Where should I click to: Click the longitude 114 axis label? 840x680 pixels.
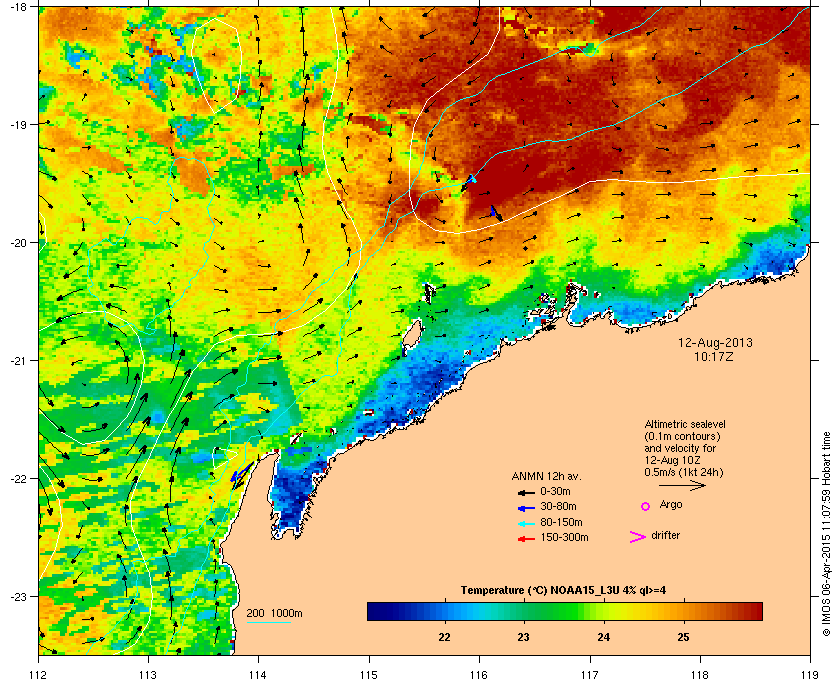pyautogui.click(x=258, y=675)
